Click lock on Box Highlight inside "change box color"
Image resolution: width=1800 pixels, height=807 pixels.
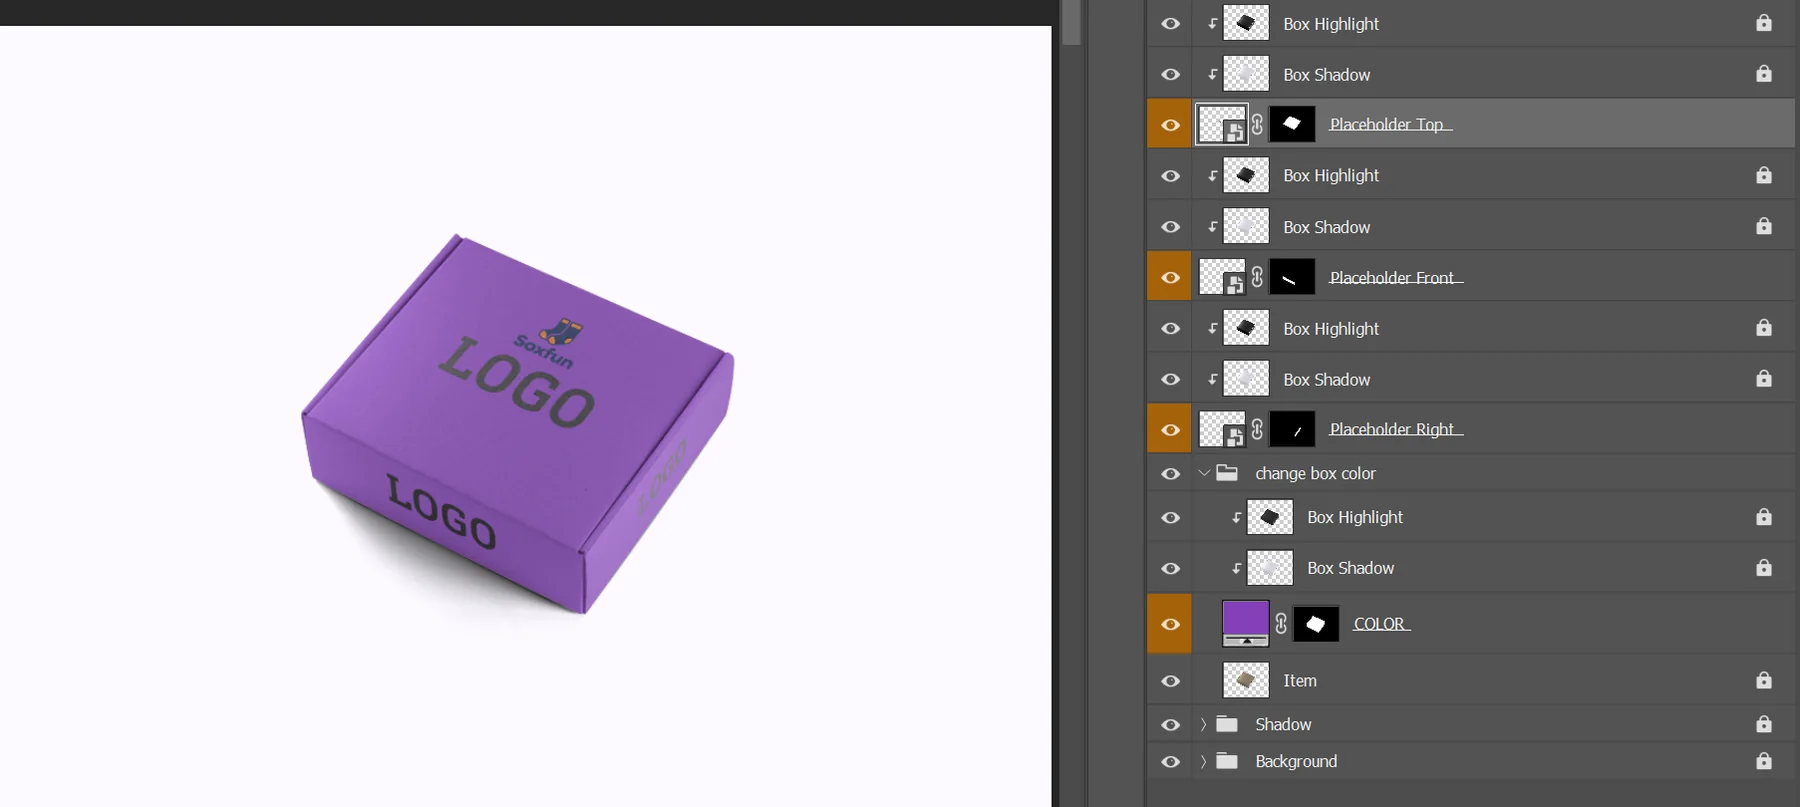(1764, 517)
